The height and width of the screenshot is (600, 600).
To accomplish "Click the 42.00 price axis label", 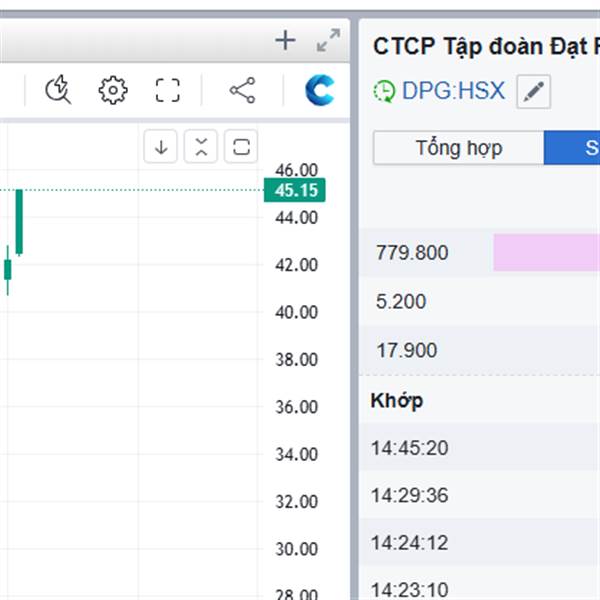I will tap(297, 265).
